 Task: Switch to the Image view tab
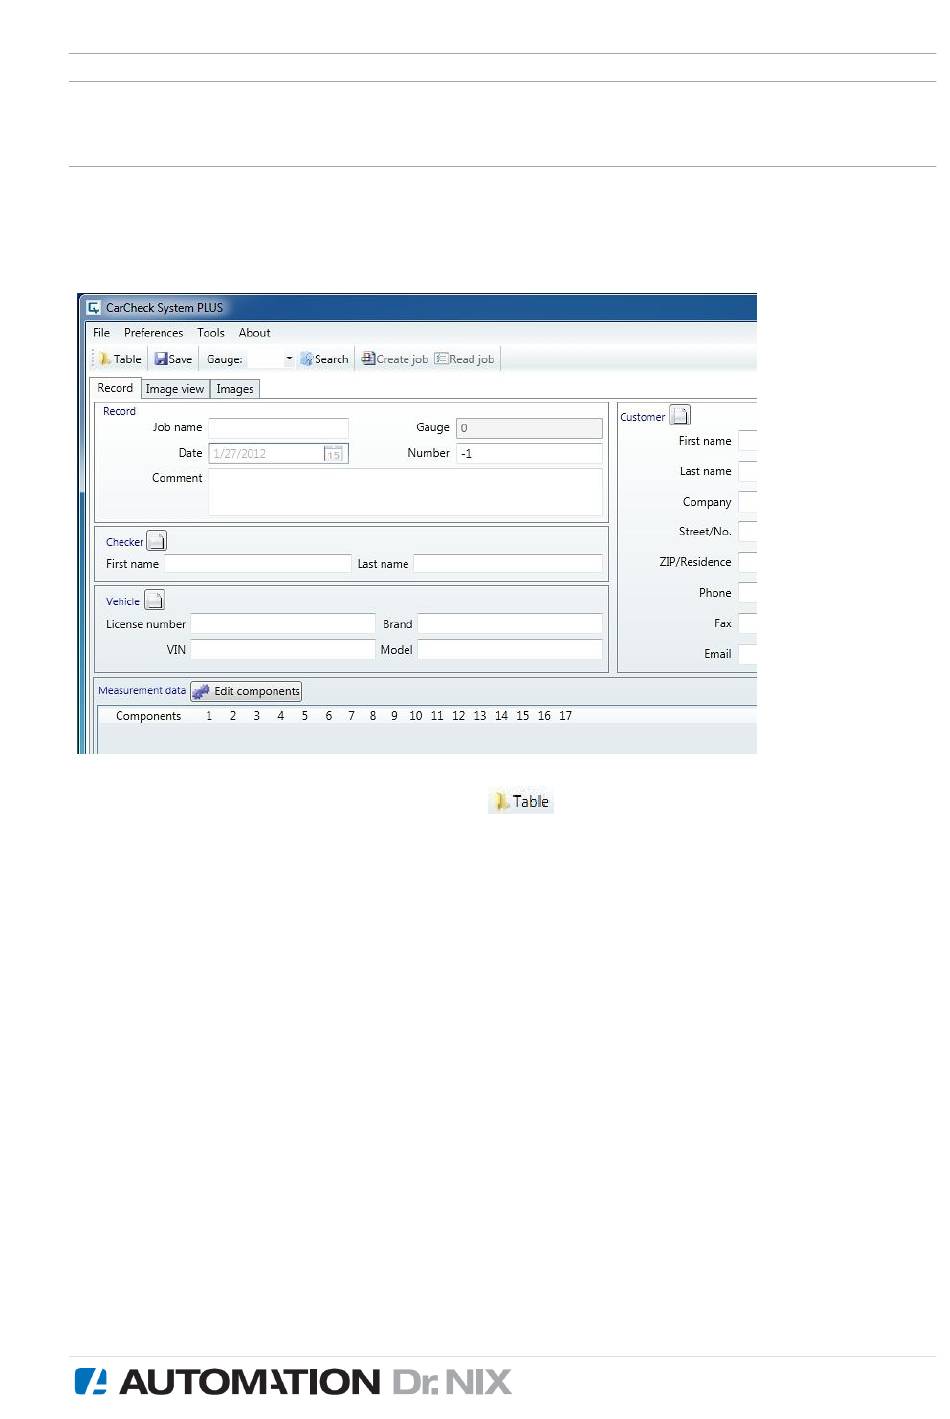175,389
